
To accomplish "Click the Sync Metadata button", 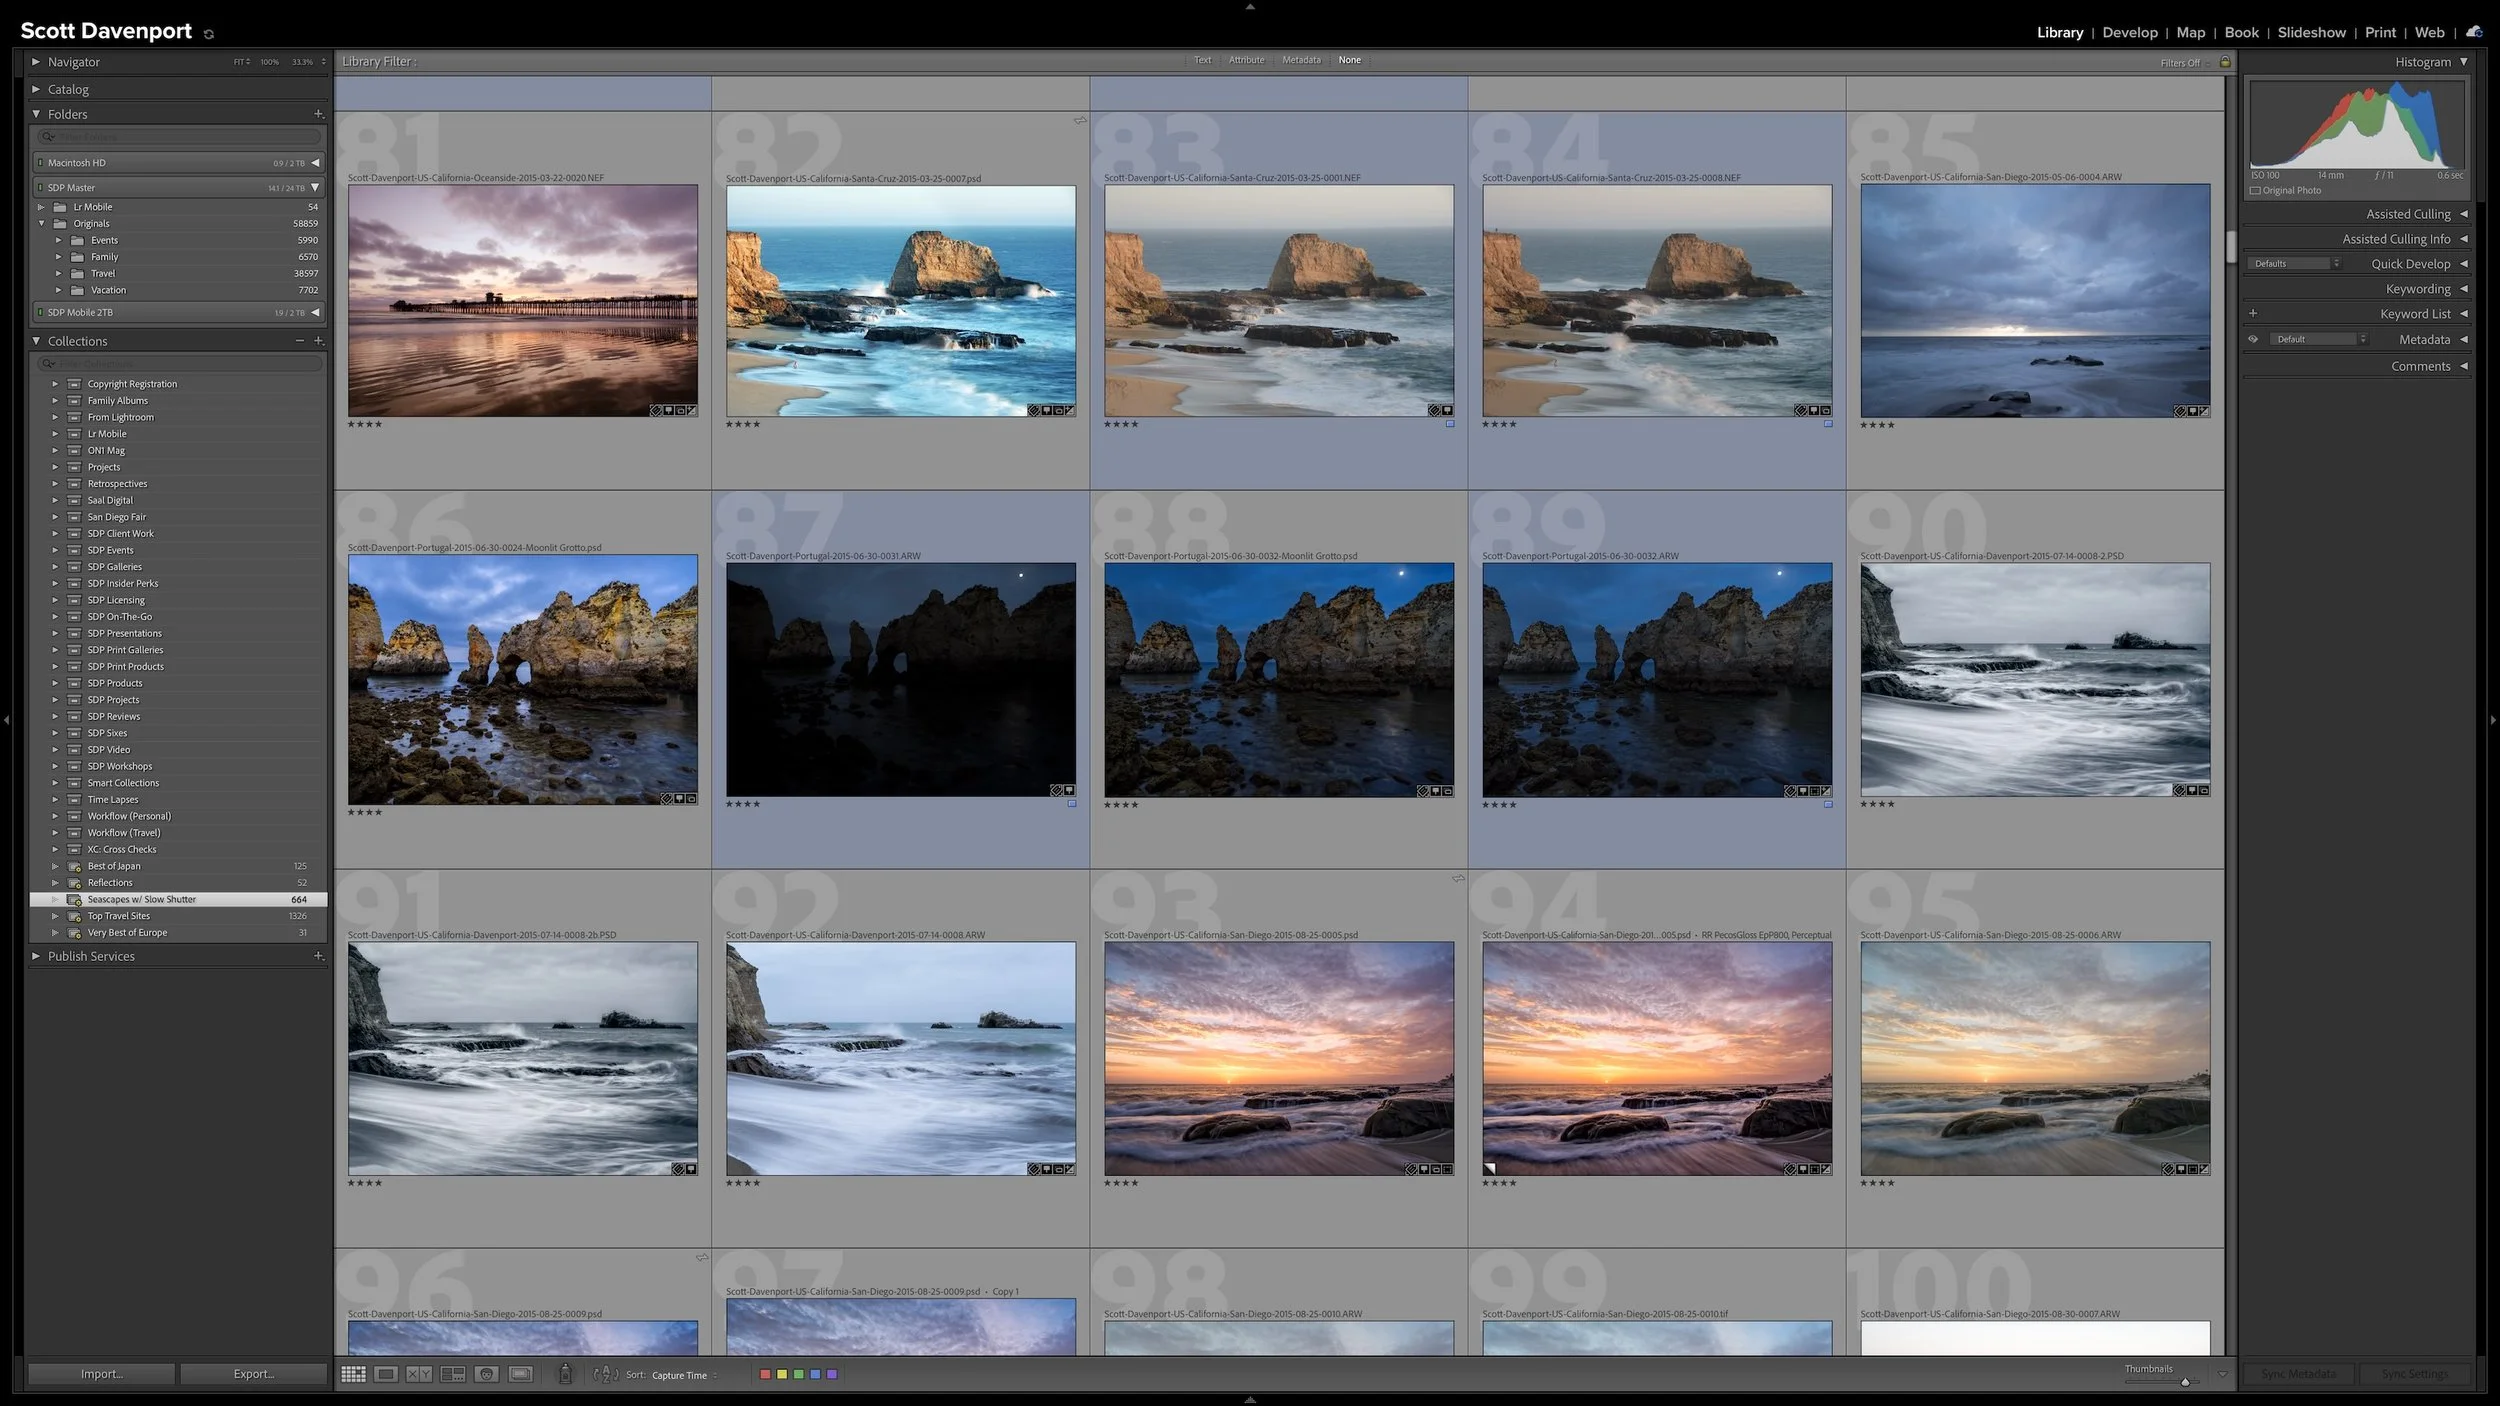I will [x=2298, y=1374].
